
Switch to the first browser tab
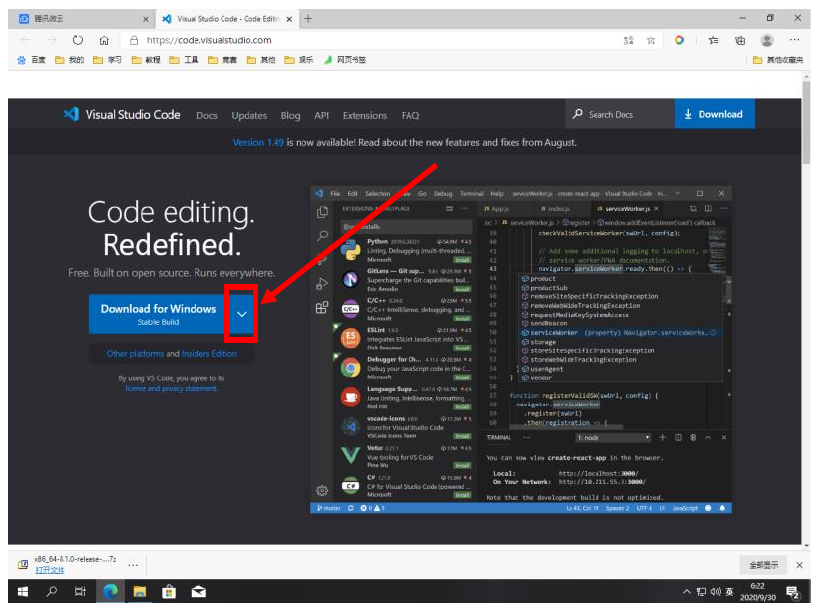[82, 19]
